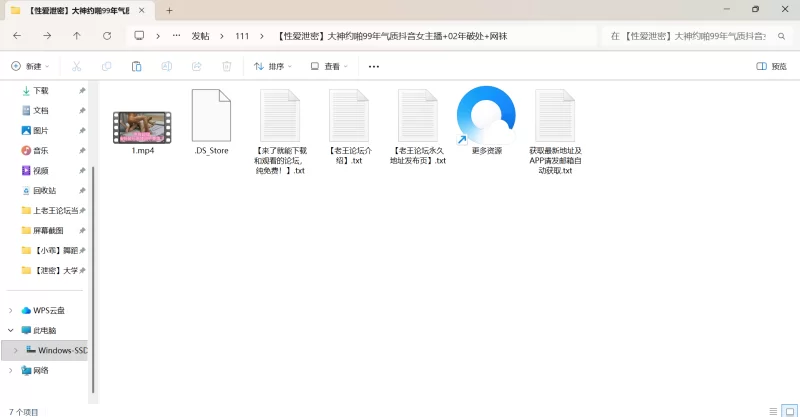This screenshot has width=800, height=417.
Task: Click the Paste clipboard icon
Action: [136, 66]
